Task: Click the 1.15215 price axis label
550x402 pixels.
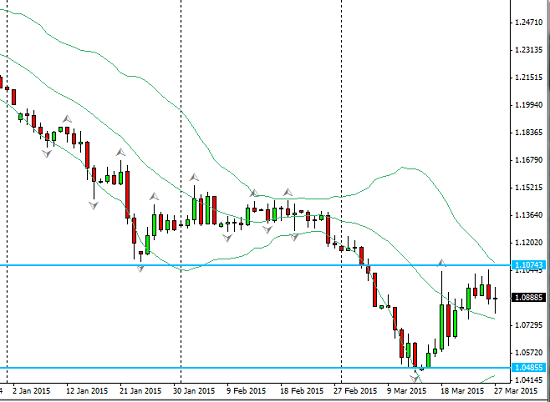Action: point(529,188)
